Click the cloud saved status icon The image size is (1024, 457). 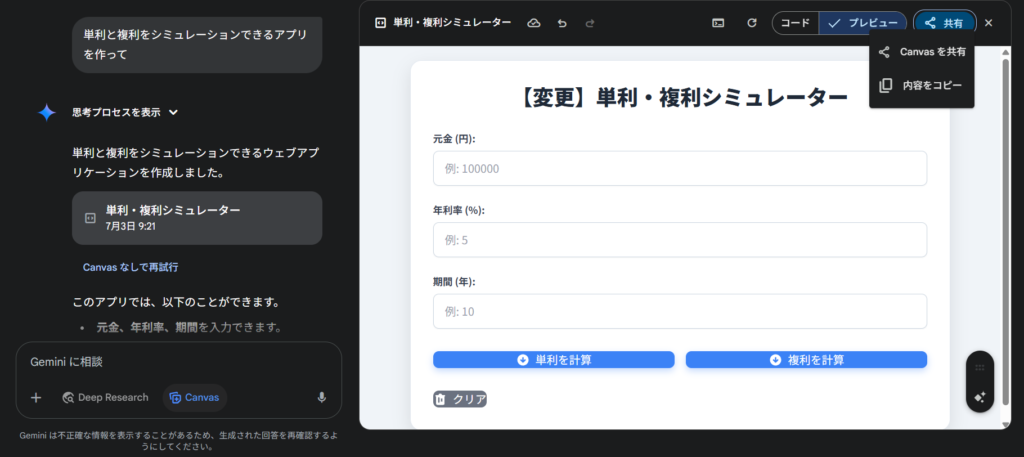[x=534, y=23]
